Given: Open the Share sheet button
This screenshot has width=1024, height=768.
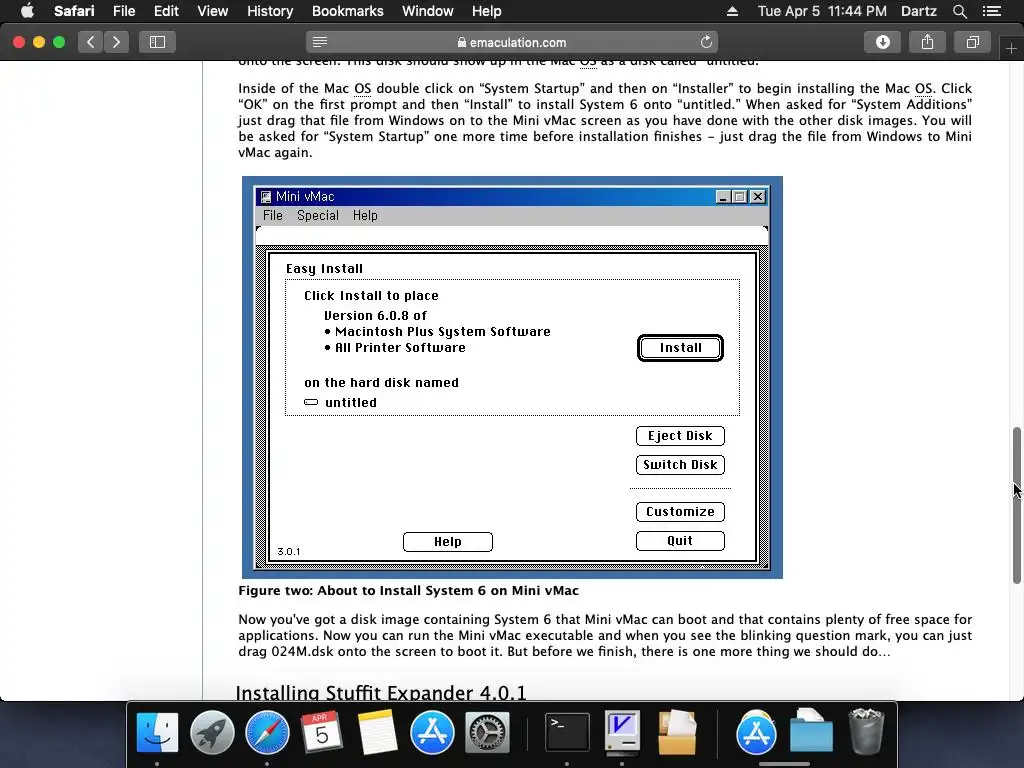Looking at the screenshot, I should tap(927, 42).
